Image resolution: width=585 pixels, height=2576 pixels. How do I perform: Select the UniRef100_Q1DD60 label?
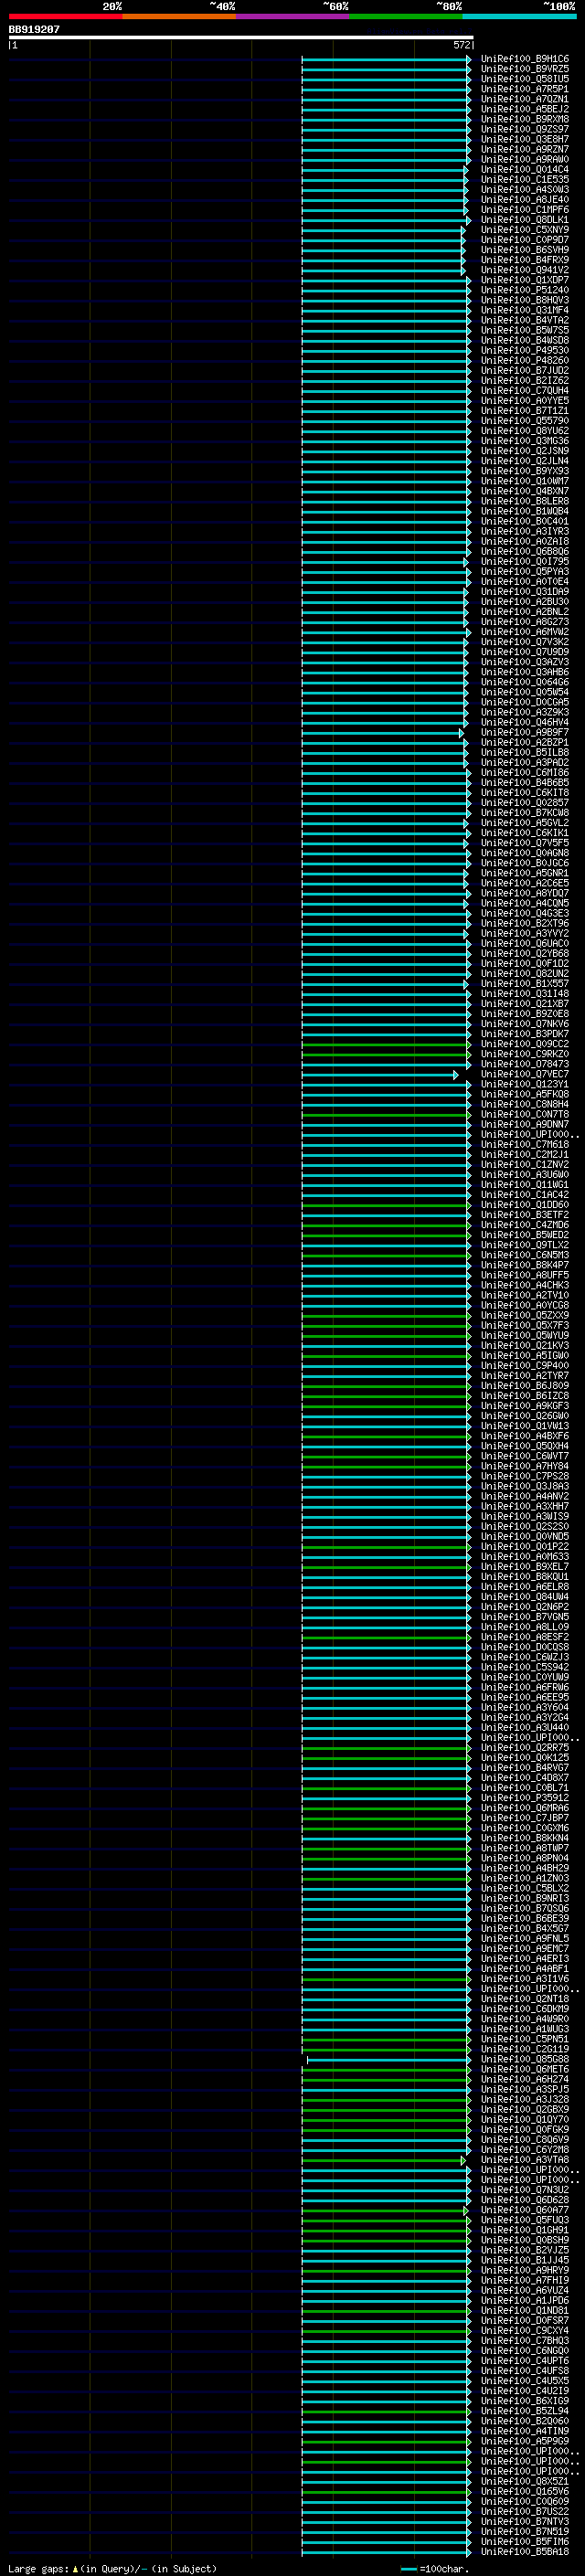(524, 1205)
